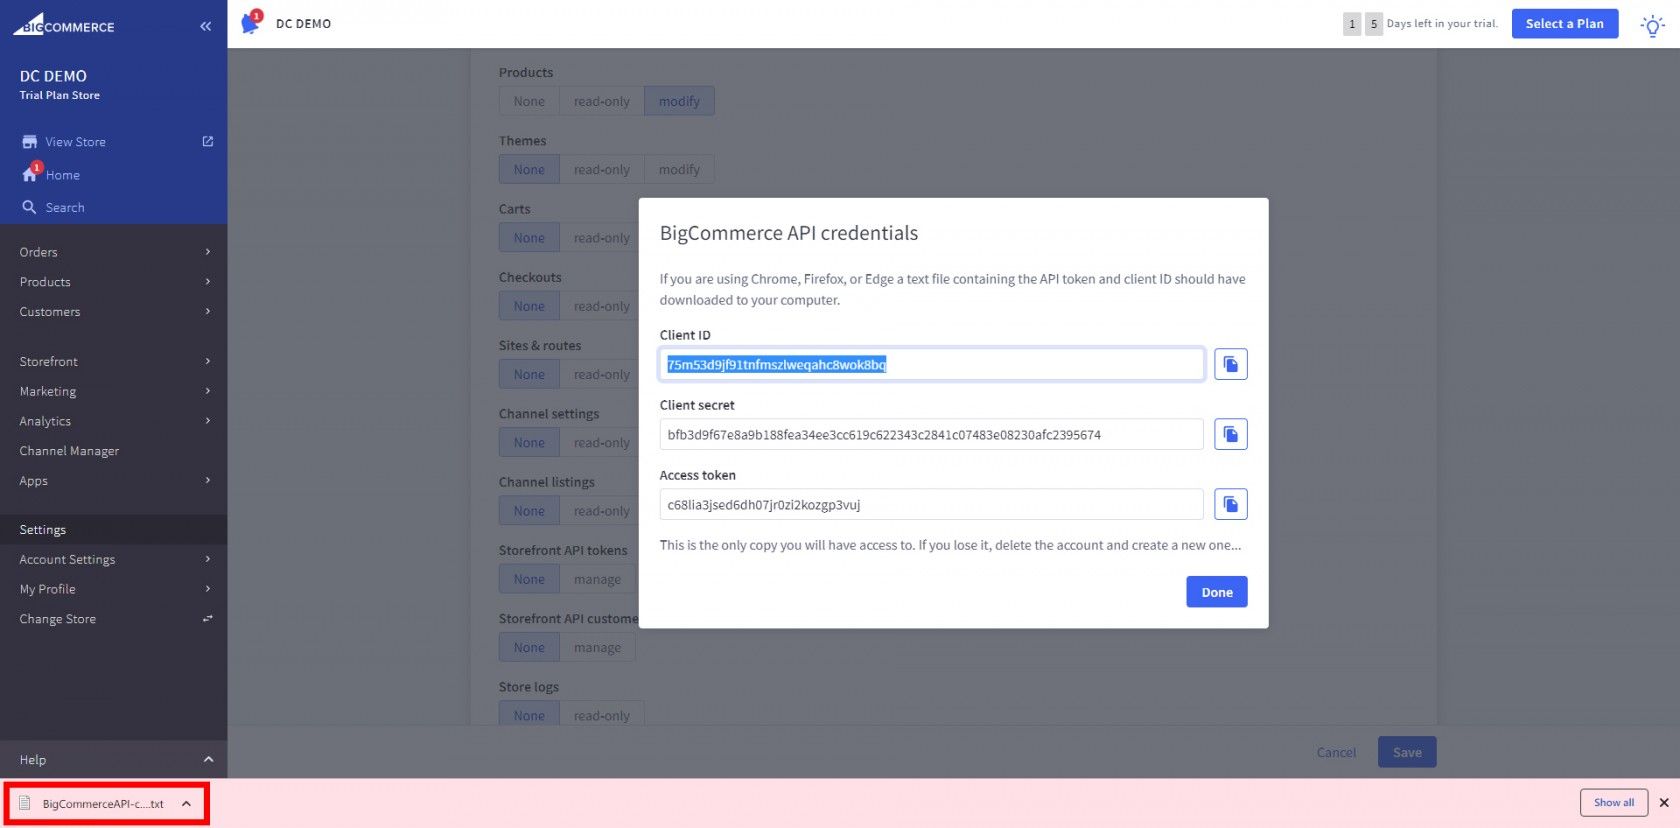Image resolution: width=1680 pixels, height=828 pixels.
Task: Set Store logs permission to read-only
Action: click(602, 715)
